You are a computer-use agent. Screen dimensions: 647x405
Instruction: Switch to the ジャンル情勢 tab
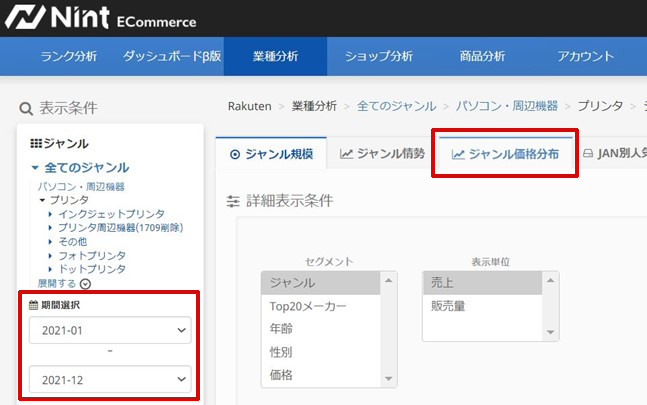pos(382,154)
